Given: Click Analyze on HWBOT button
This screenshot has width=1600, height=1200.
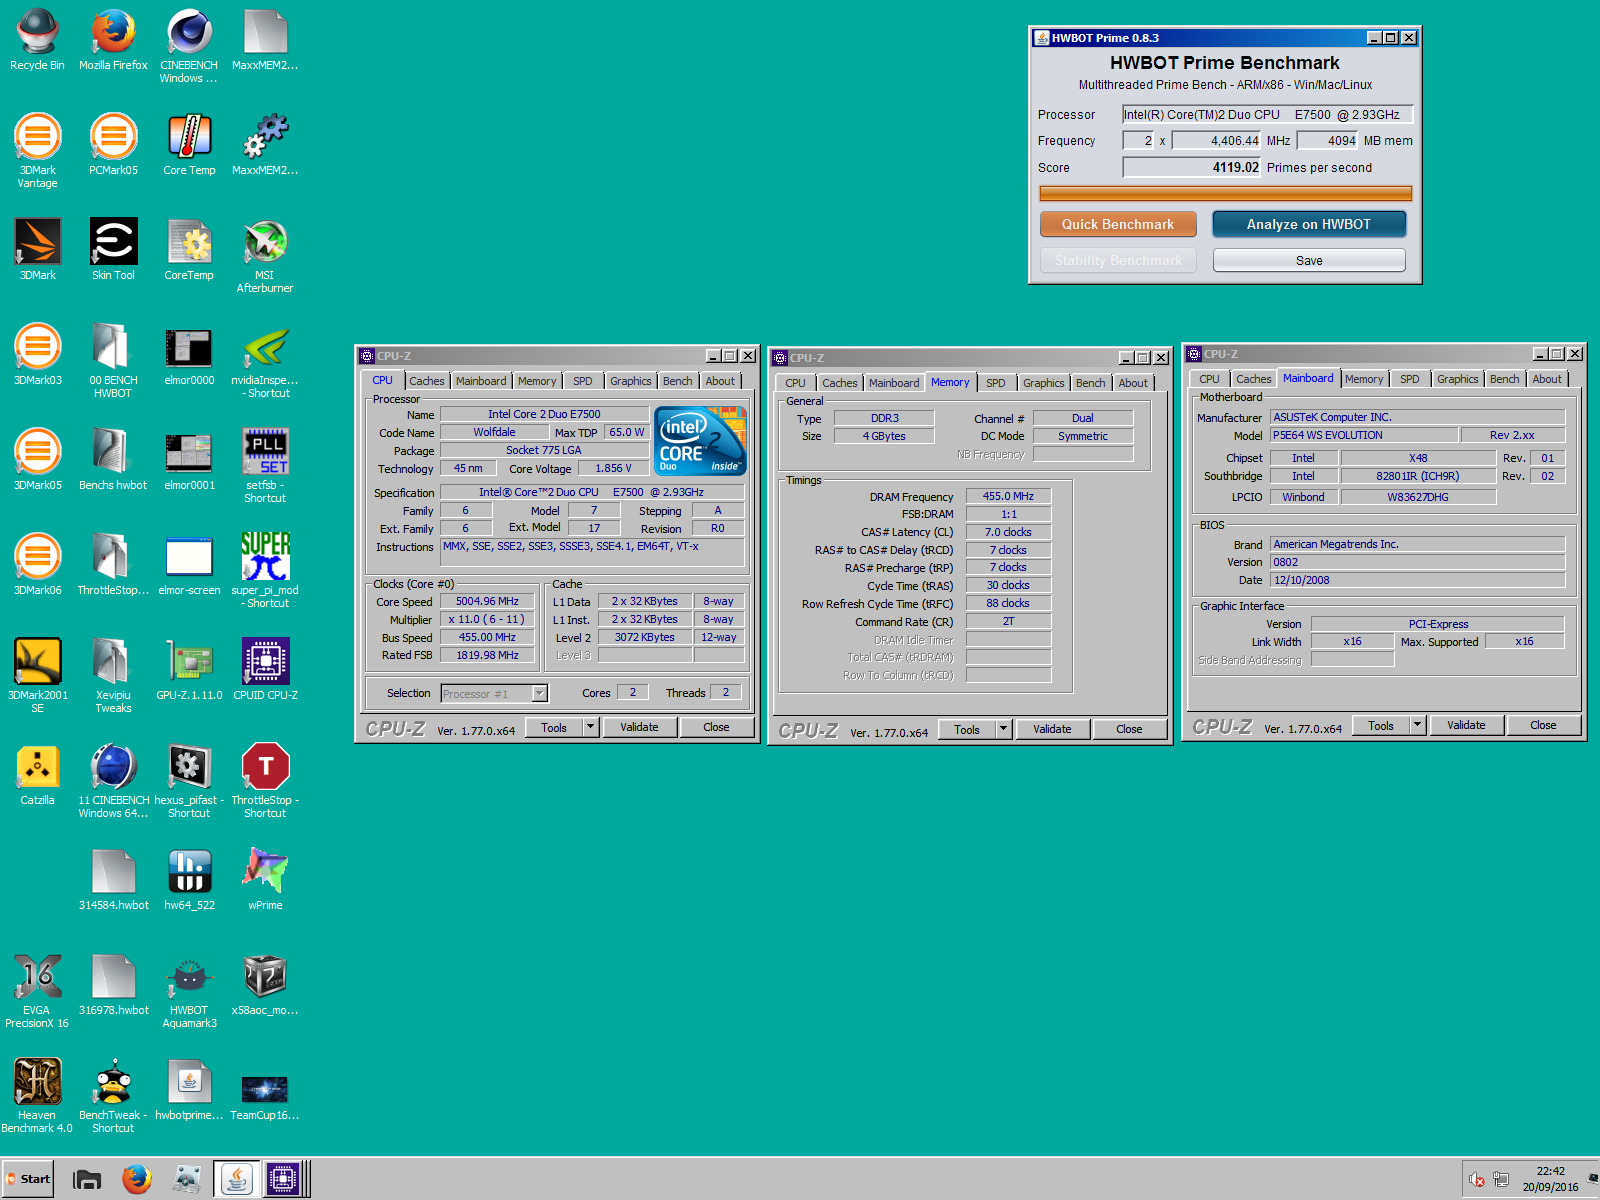Looking at the screenshot, I should coord(1309,224).
